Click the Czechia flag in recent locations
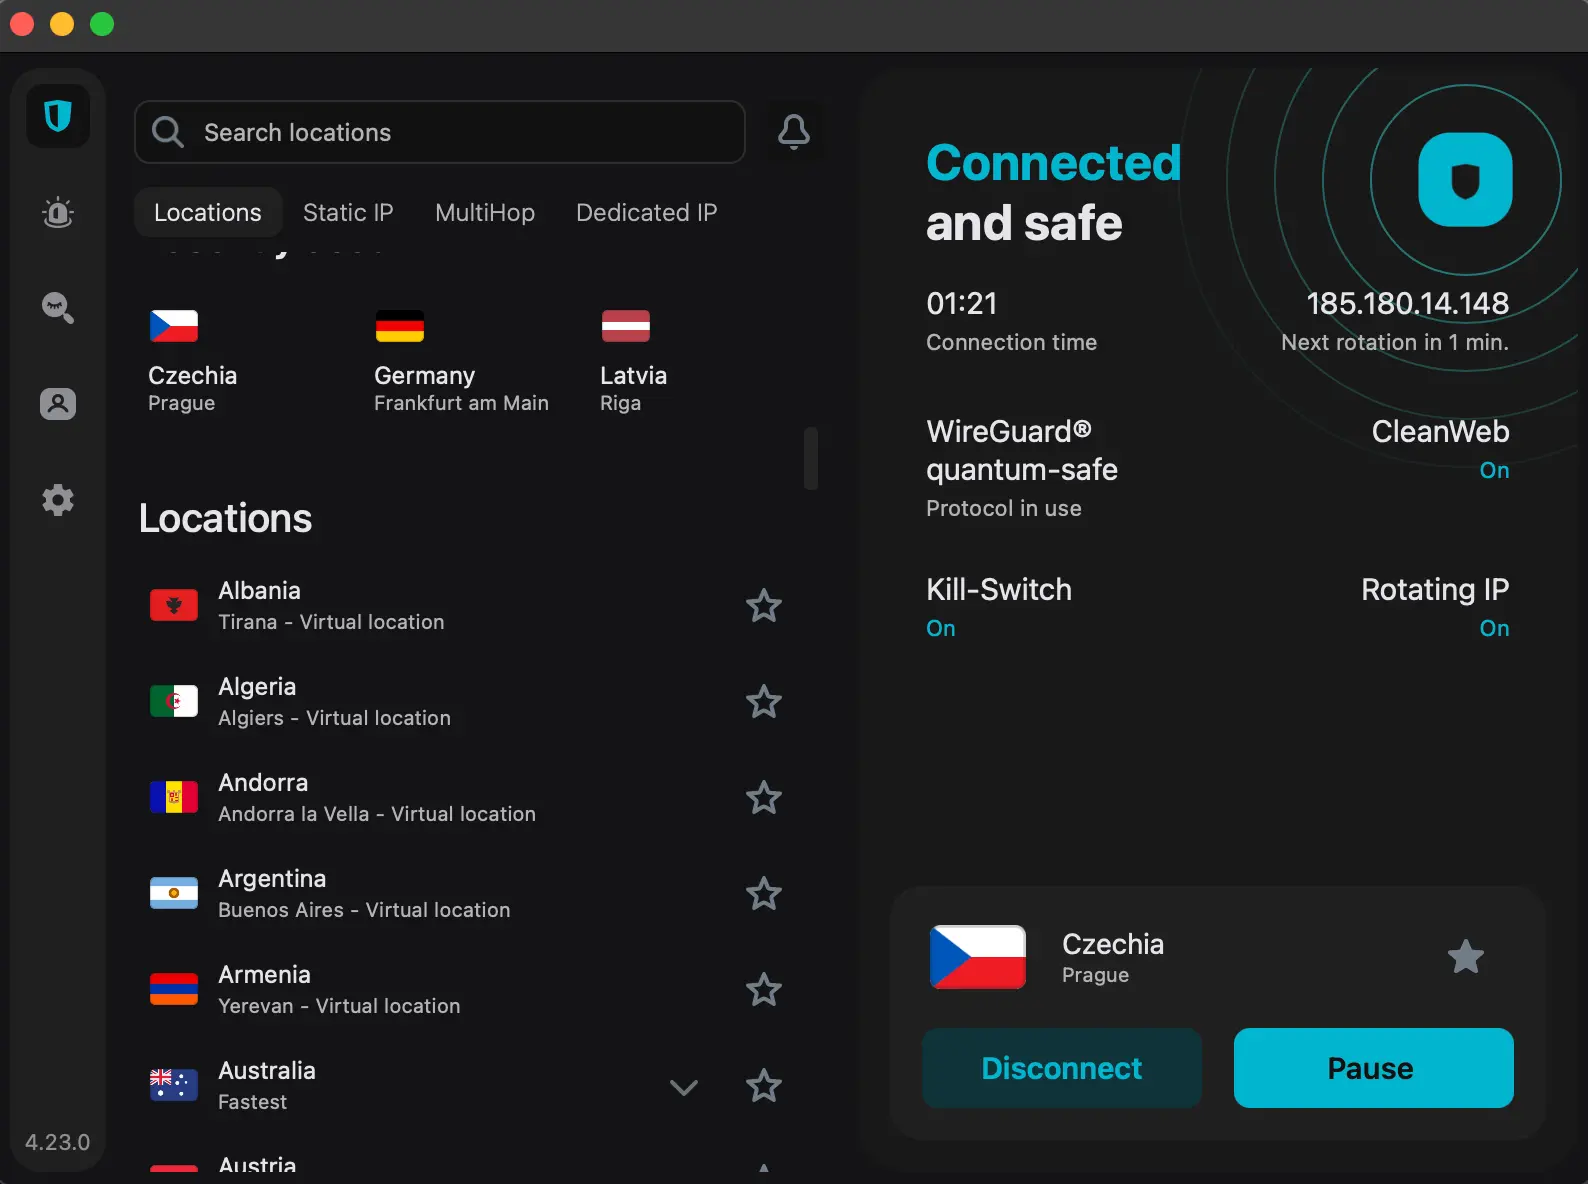Screen dimensions: 1588x1184 pyautogui.click(x=174, y=326)
